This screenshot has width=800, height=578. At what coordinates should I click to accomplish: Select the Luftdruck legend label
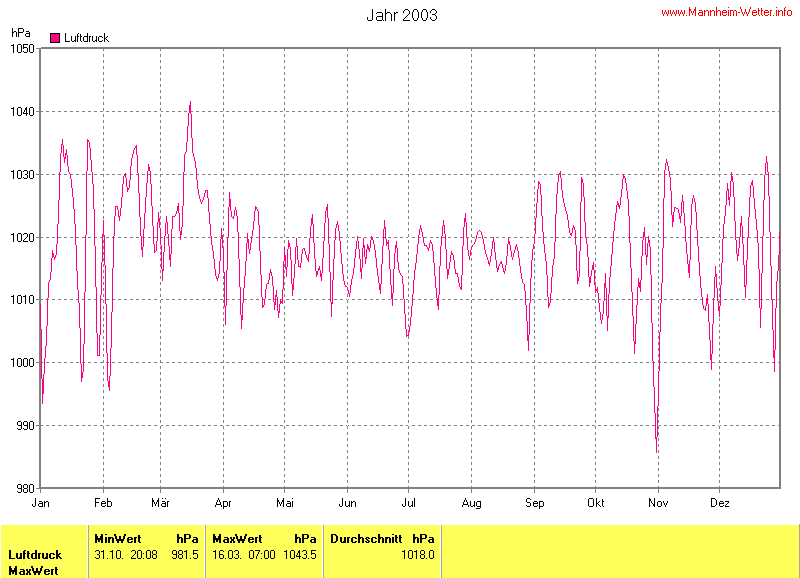(x=86, y=38)
